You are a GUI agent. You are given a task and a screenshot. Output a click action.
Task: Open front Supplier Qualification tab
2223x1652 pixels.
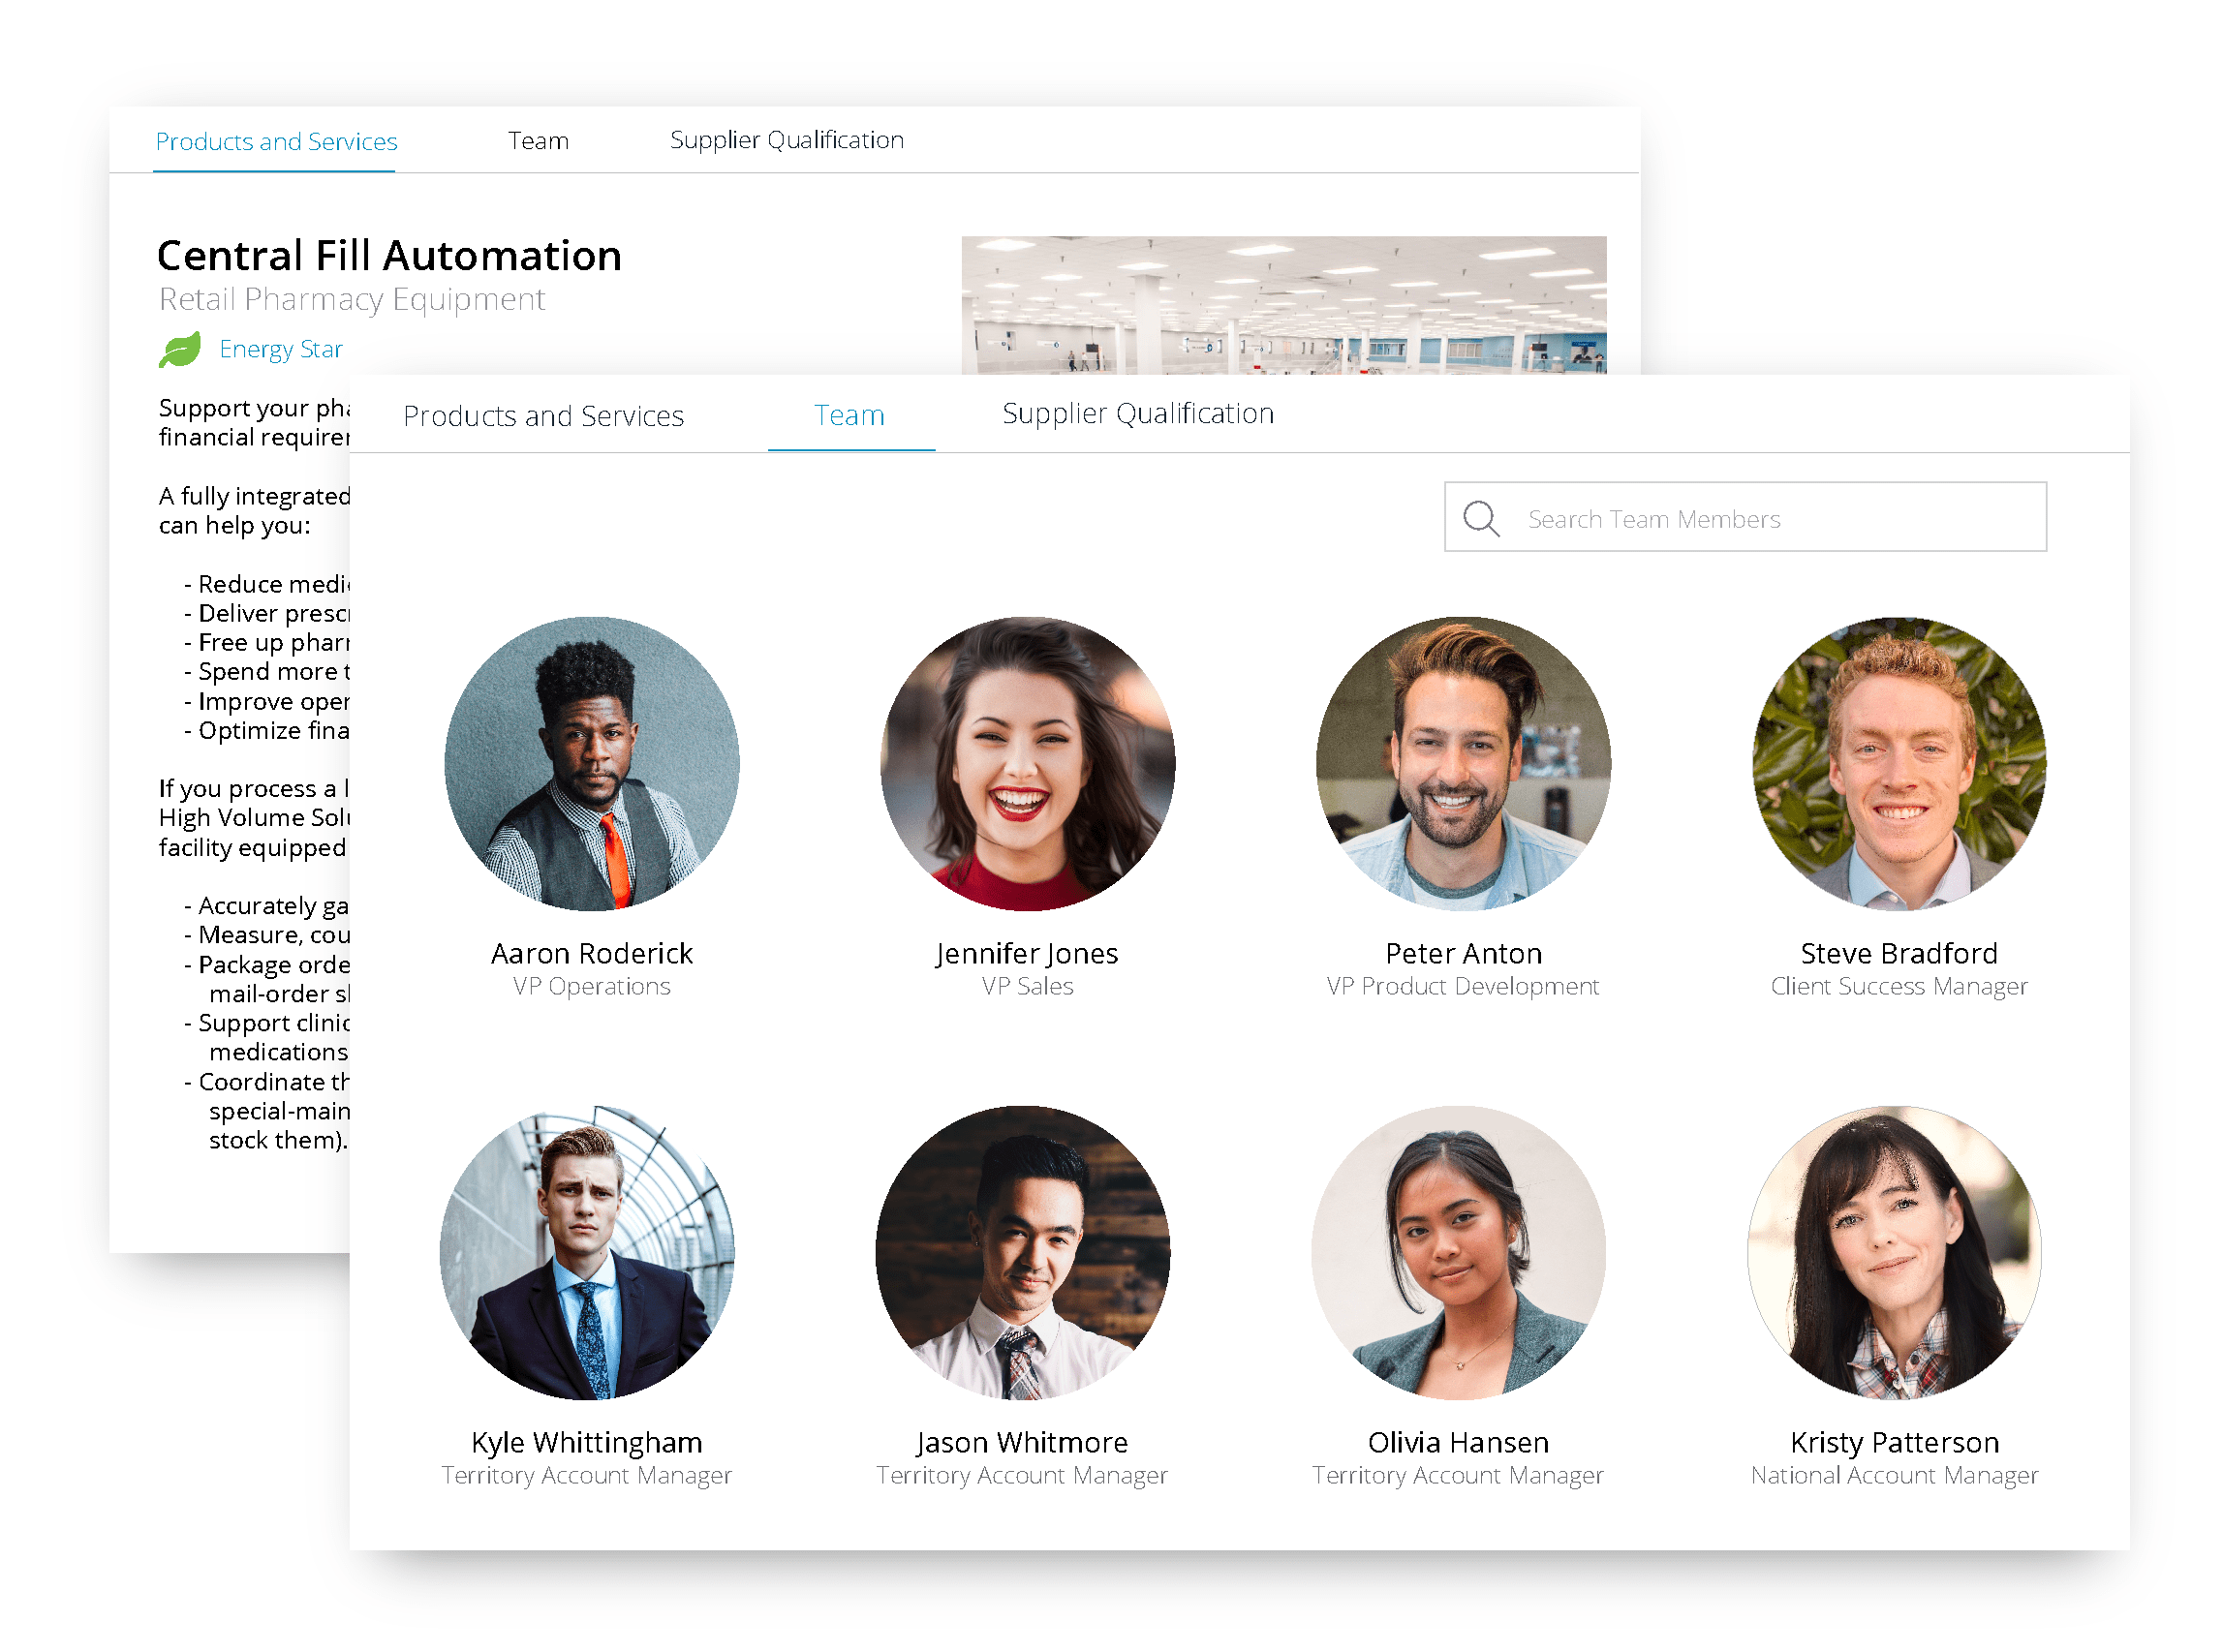click(1137, 413)
